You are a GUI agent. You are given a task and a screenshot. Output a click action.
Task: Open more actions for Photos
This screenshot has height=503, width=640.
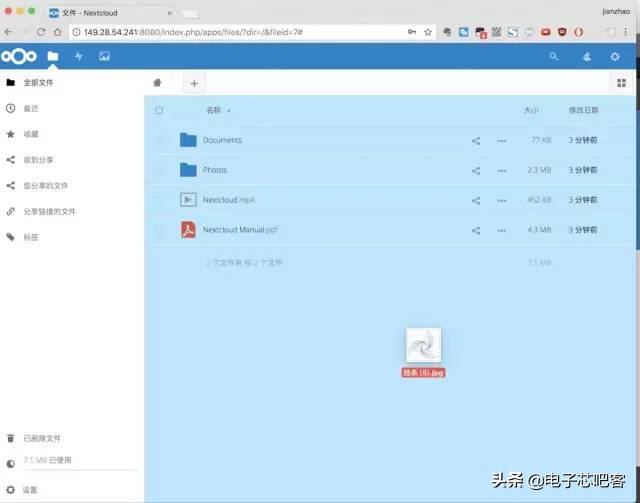point(502,171)
